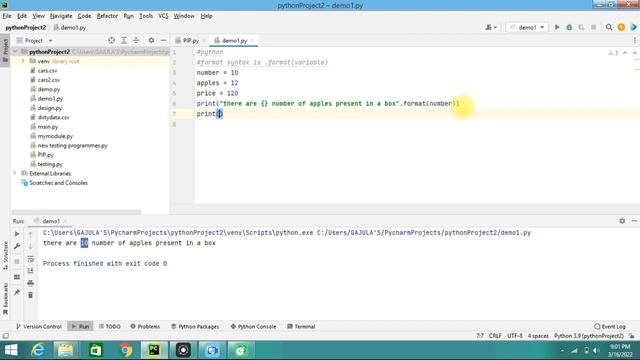This screenshot has width=640, height=360.
Task: Start debugging with the bug icon
Action: click(569, 27)
